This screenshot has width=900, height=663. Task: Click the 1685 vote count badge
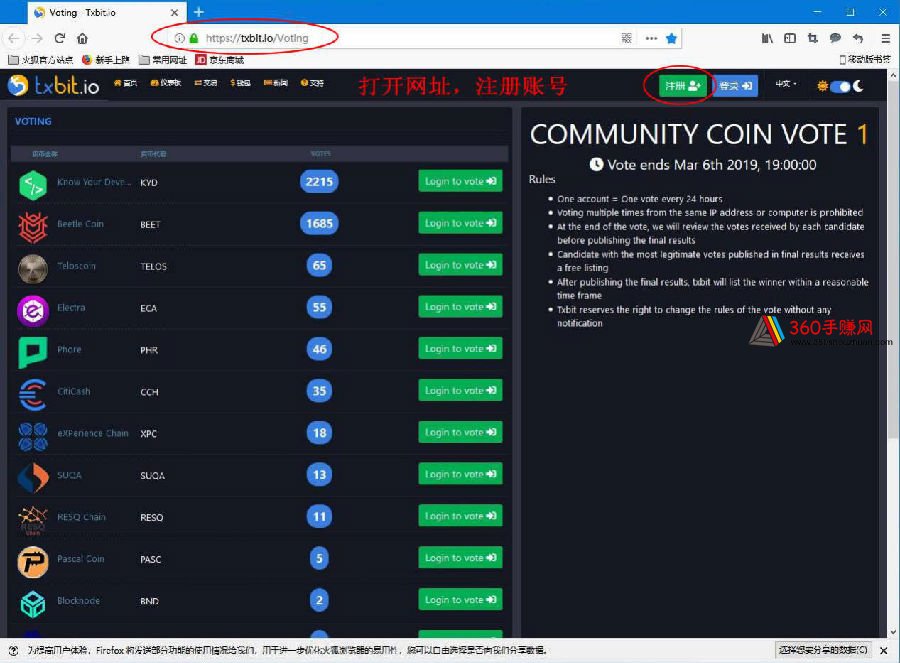click(x=319, y=223)
